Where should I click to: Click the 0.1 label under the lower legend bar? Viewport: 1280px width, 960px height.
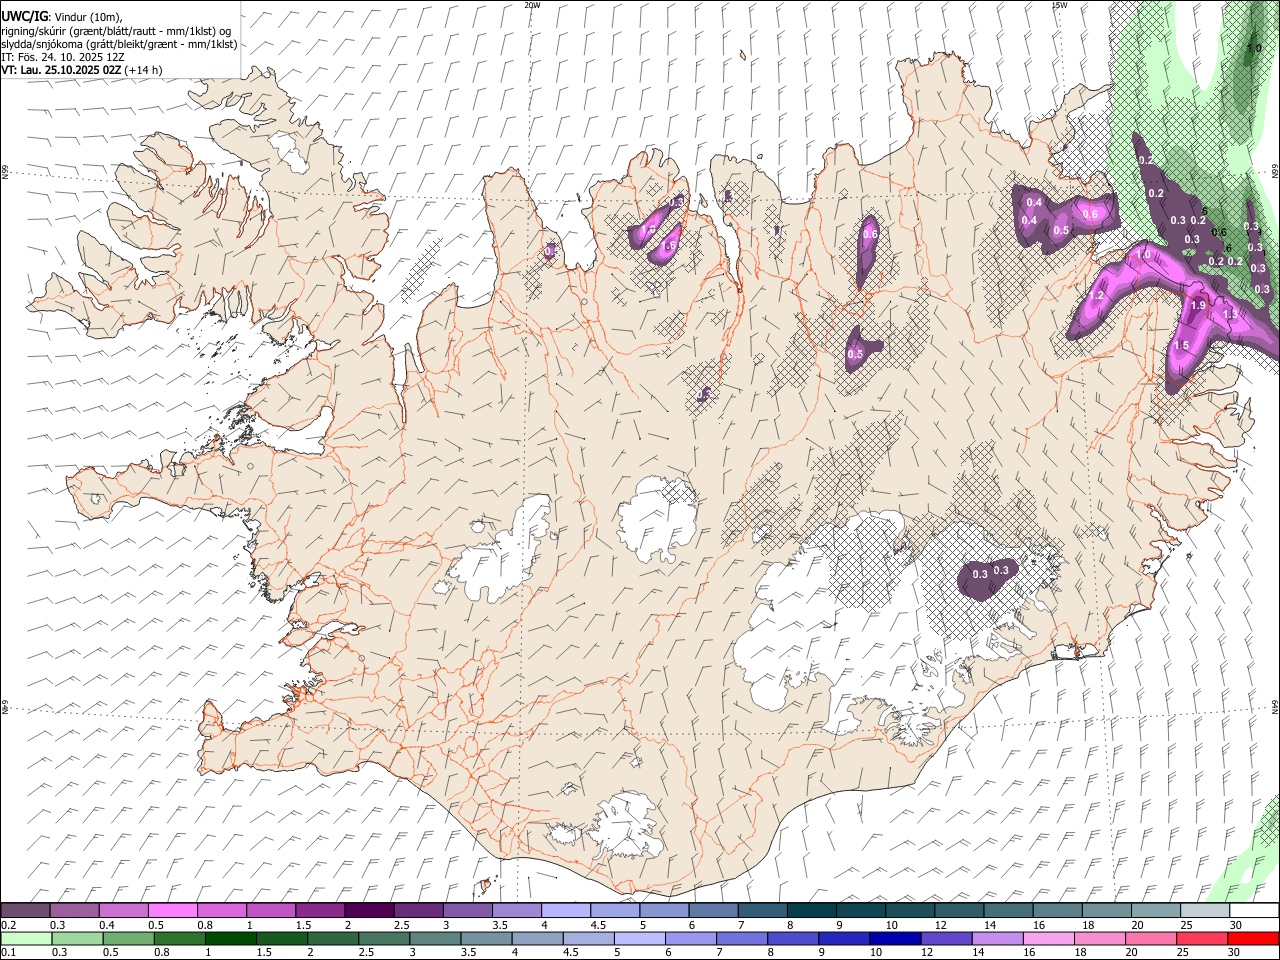tap(7, 952)
